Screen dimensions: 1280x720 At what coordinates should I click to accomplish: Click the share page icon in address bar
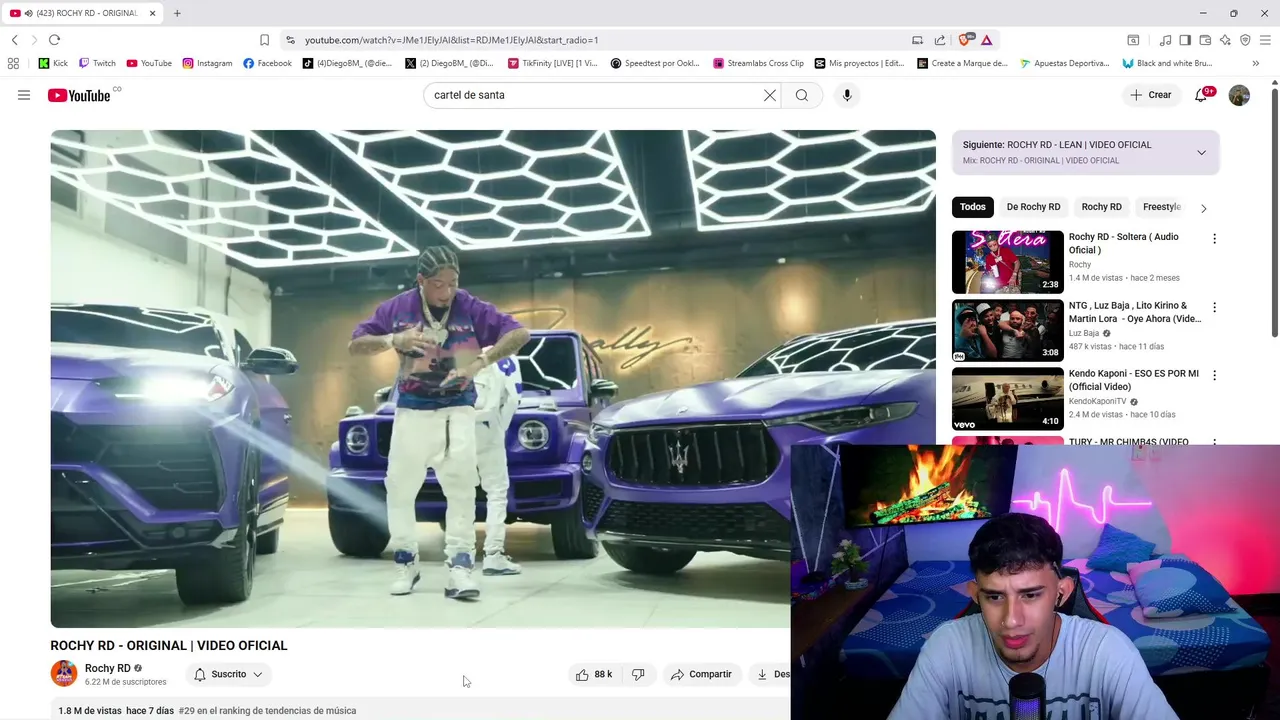(x=940, y=40)
